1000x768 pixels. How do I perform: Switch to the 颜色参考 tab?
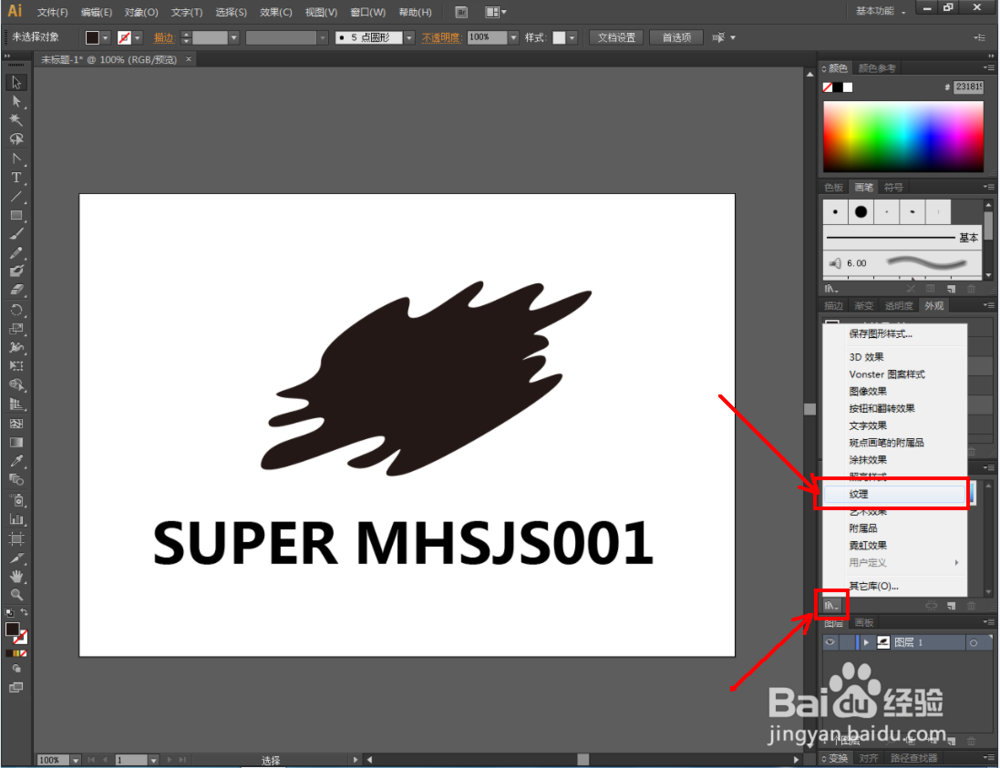[x=876, y=68]
